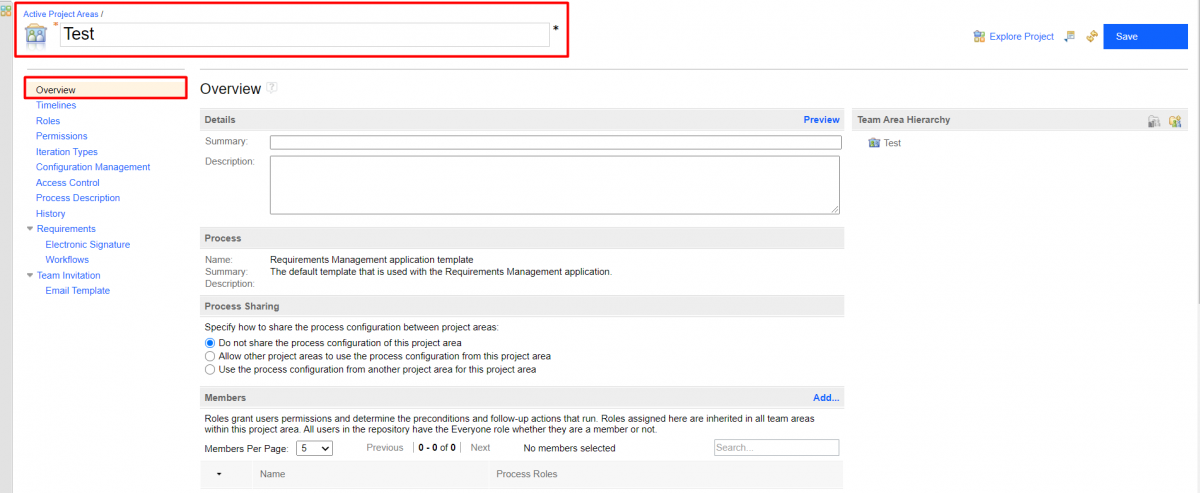Click the greyed team hierarchy icon
This screenshot has width=1200, height=493.
coord(1154,121)
